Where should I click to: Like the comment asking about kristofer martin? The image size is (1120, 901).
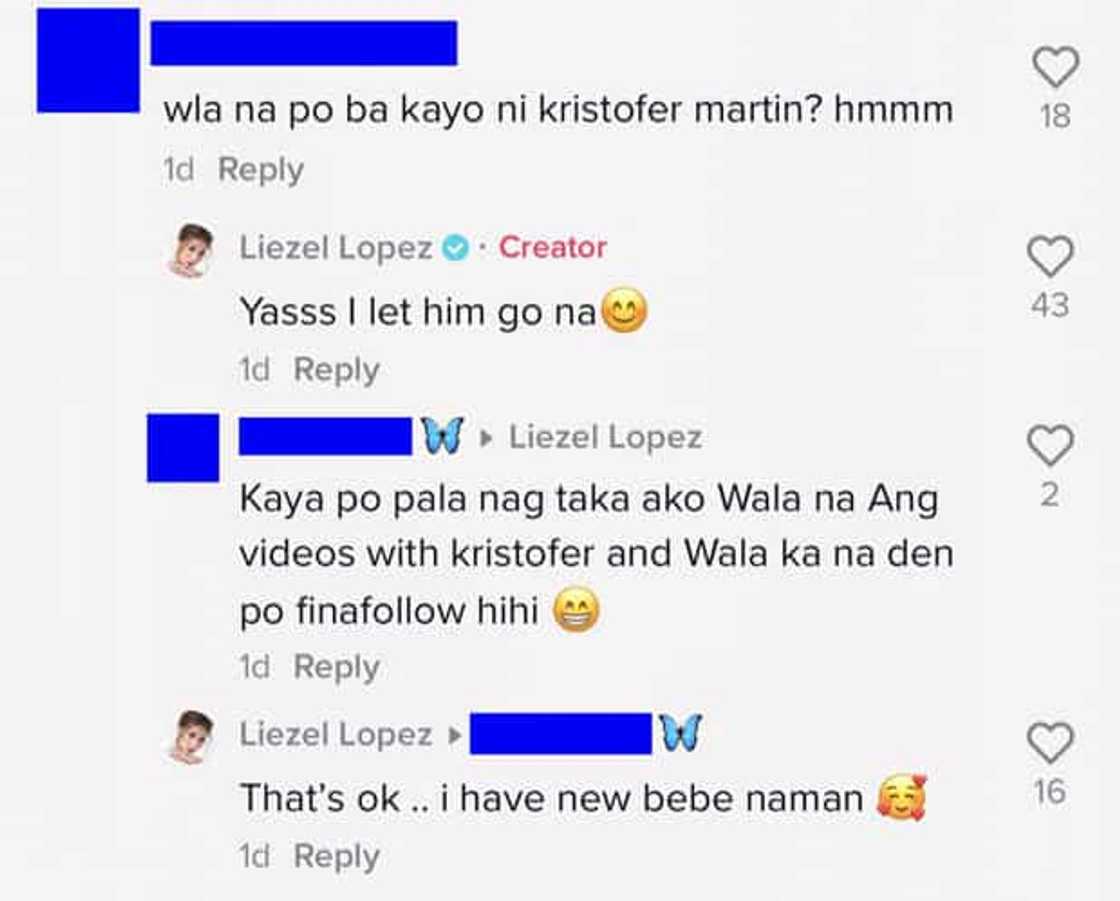pos(1056,69)
